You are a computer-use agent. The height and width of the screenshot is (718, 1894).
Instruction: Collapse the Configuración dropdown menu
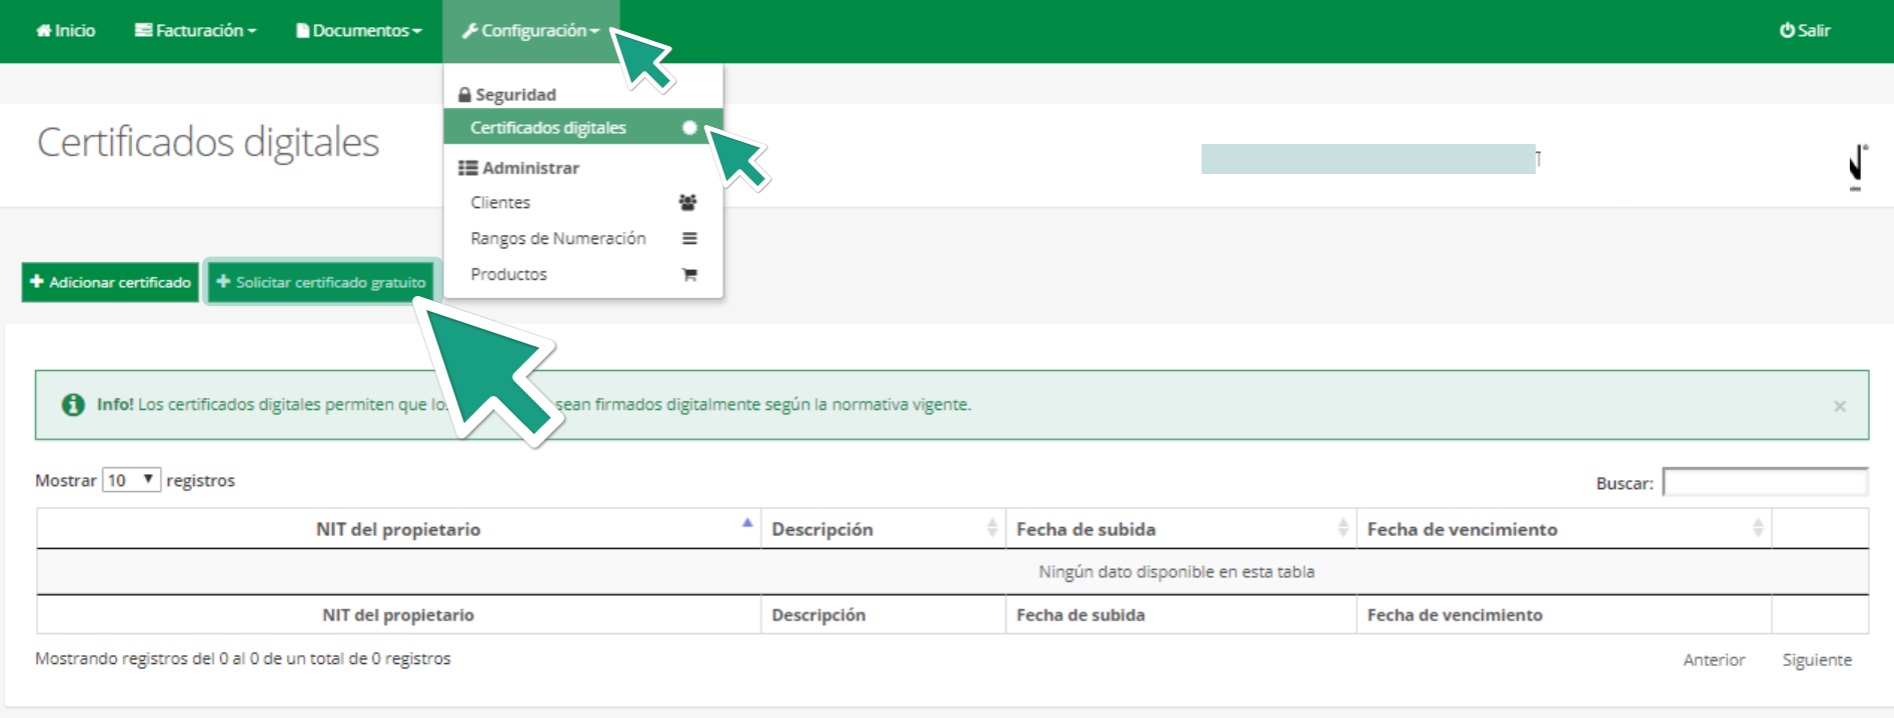[531, 31]
